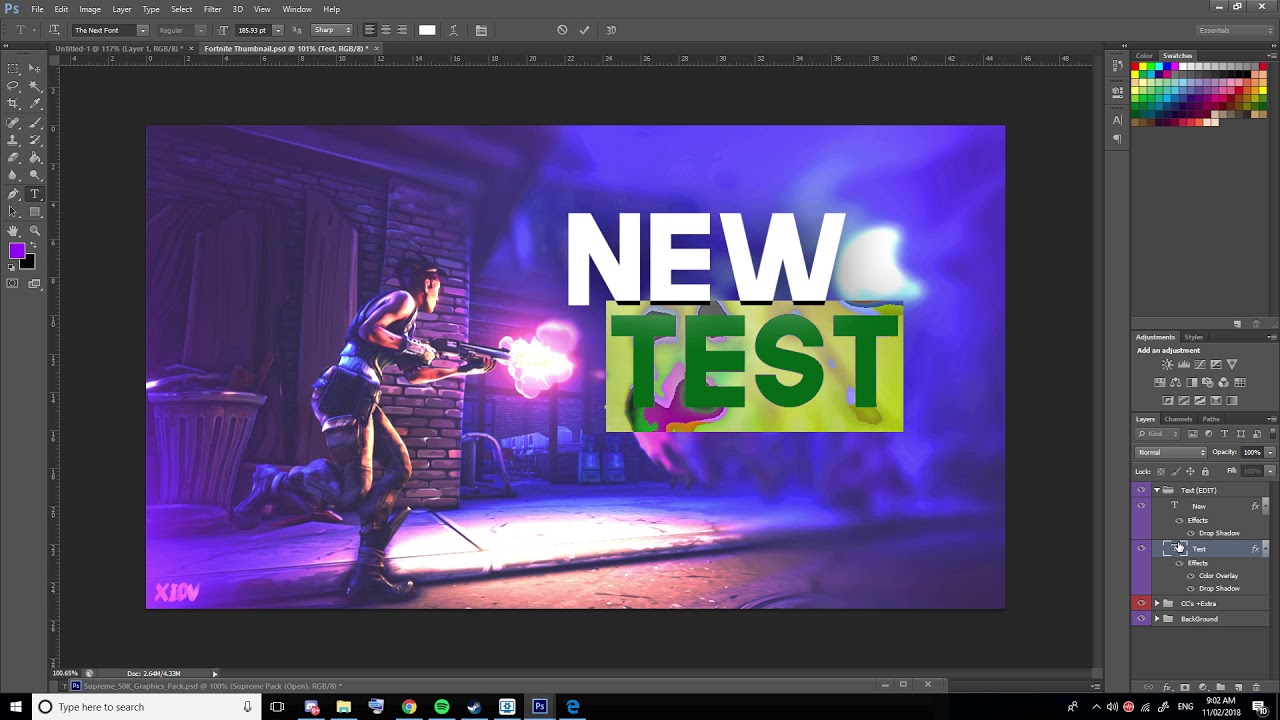This screenshot has height=720, width=1280.
Task: Hide the Test text layer
Action: (x=1141, y=548)
